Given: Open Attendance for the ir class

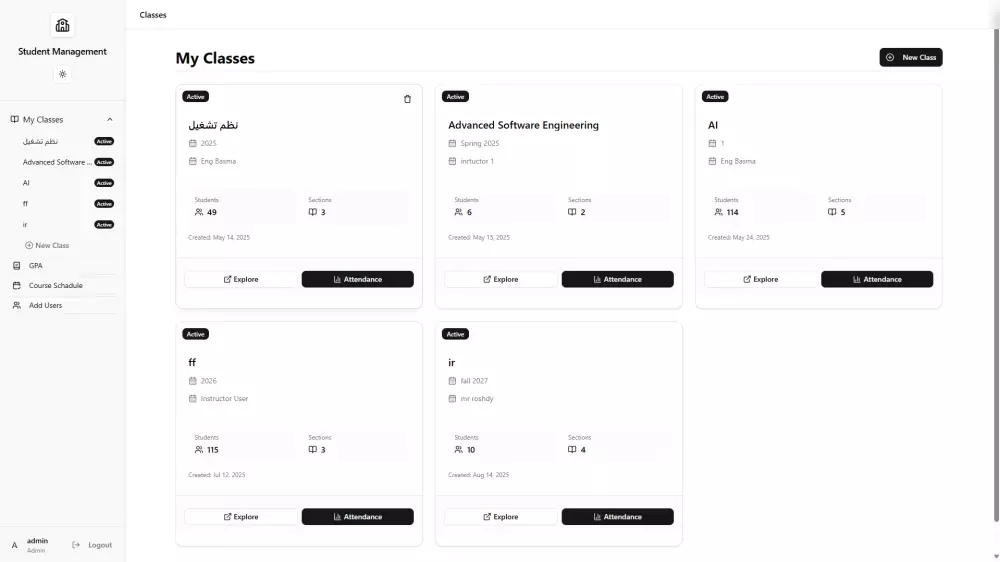Looking at the screenshot, I should tap(617, 517).
